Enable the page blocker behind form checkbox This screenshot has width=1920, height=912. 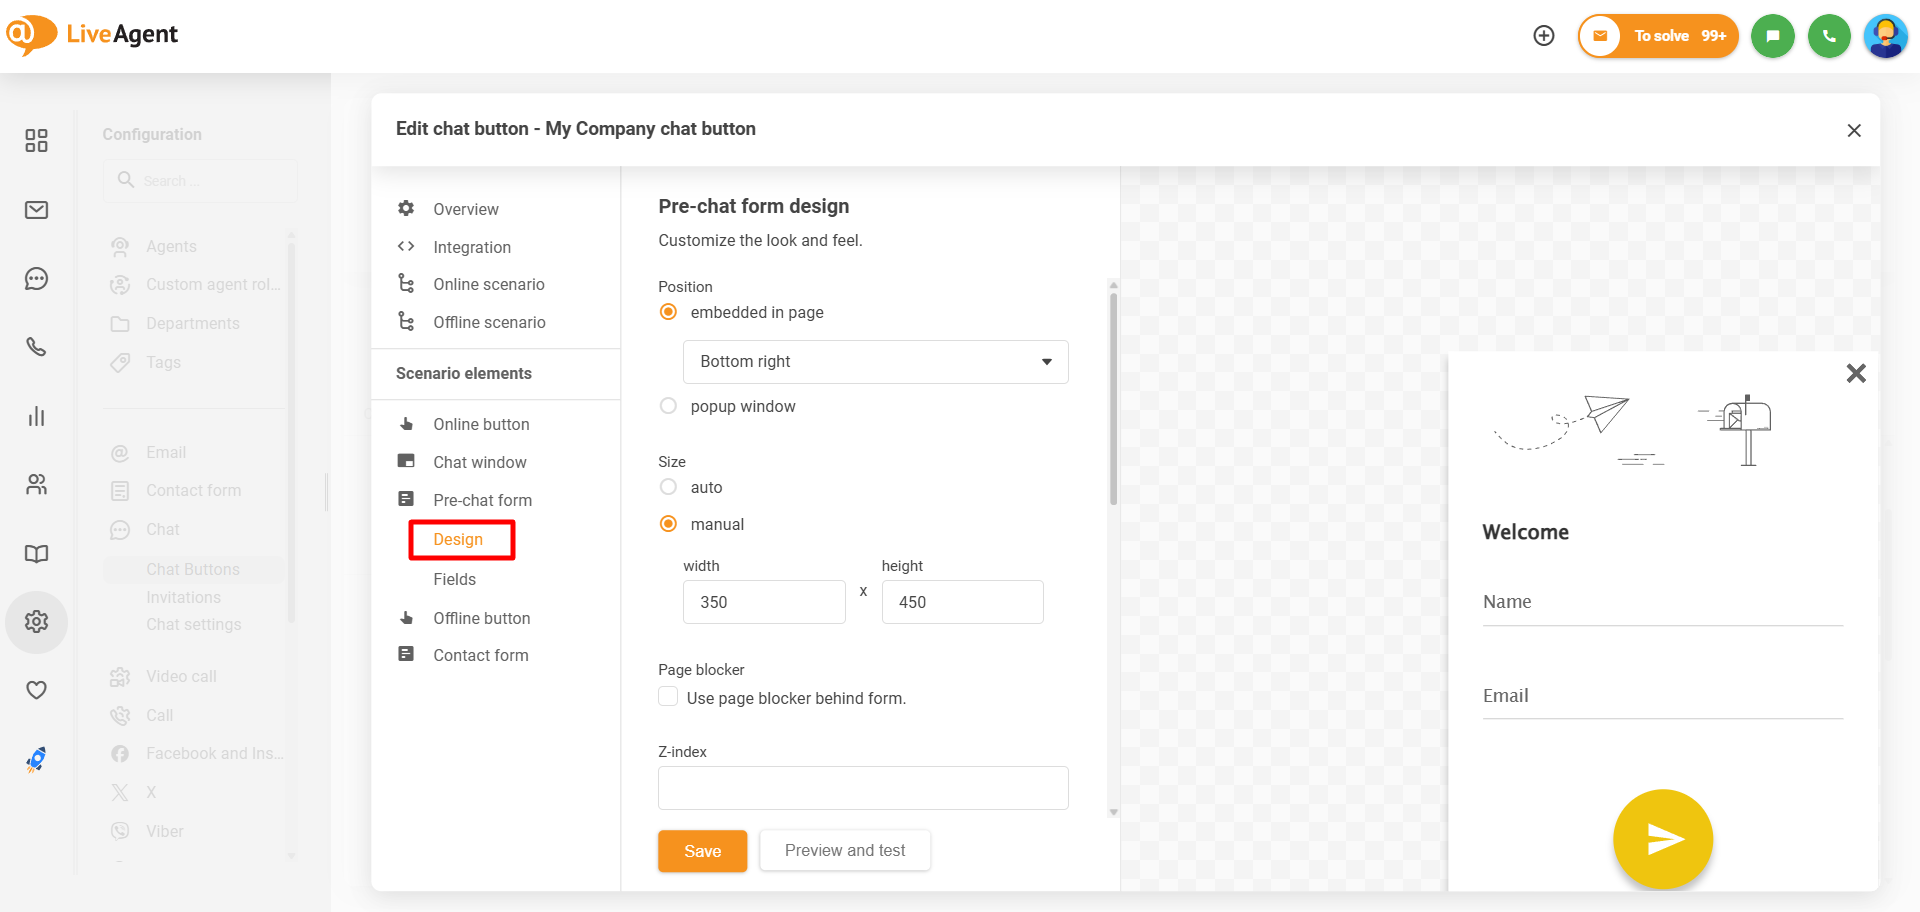pos(669,697)
